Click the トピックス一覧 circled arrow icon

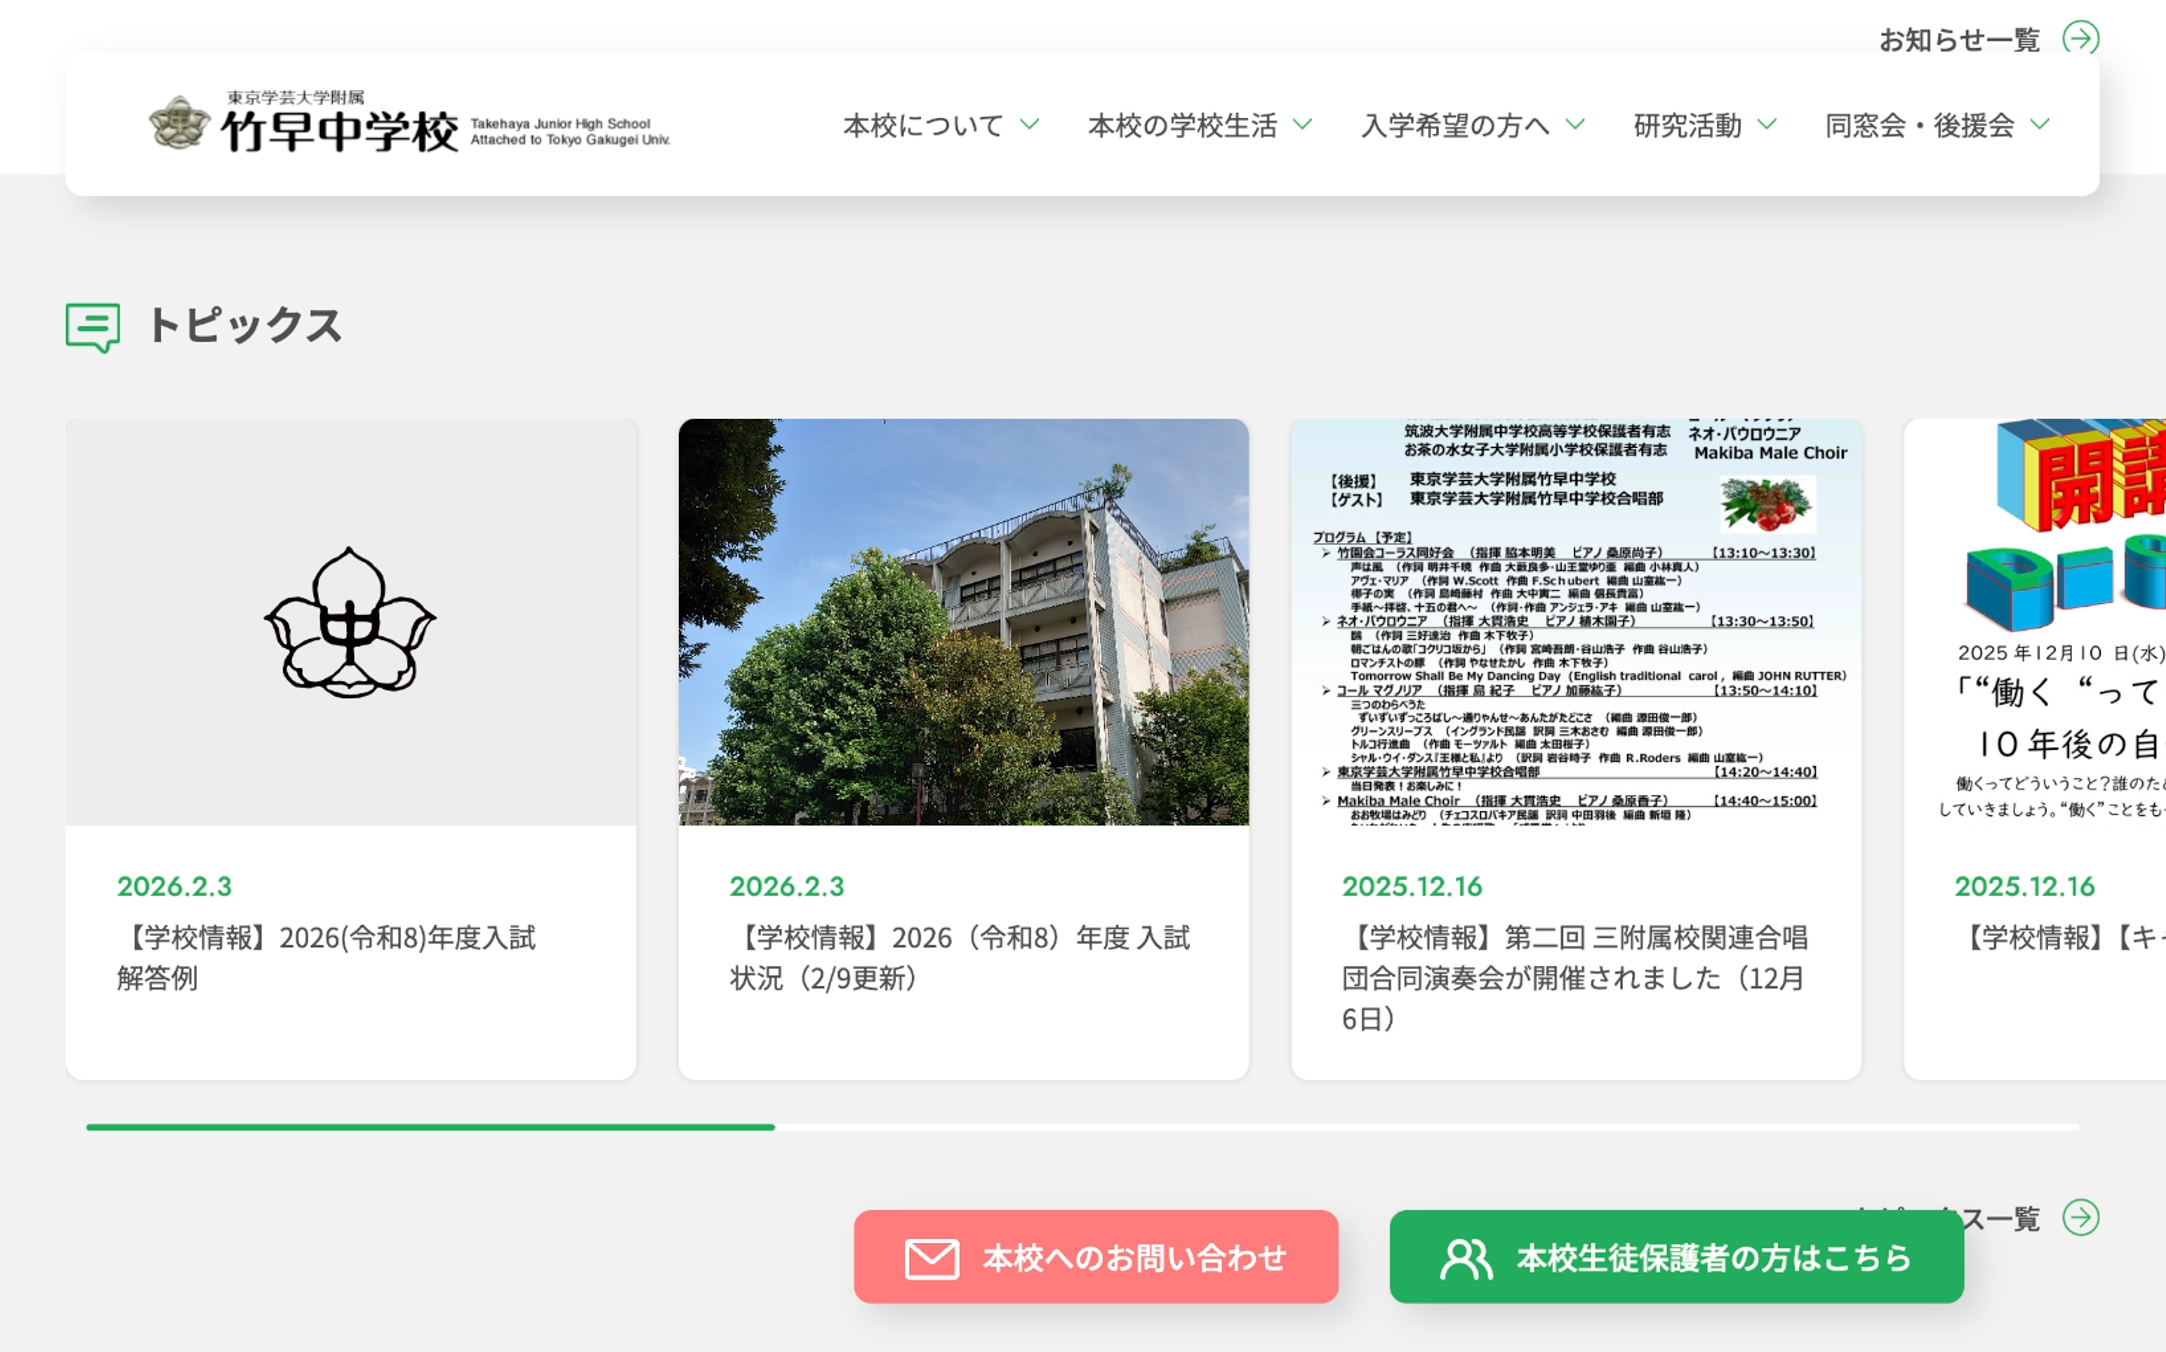point(2081,1217)
